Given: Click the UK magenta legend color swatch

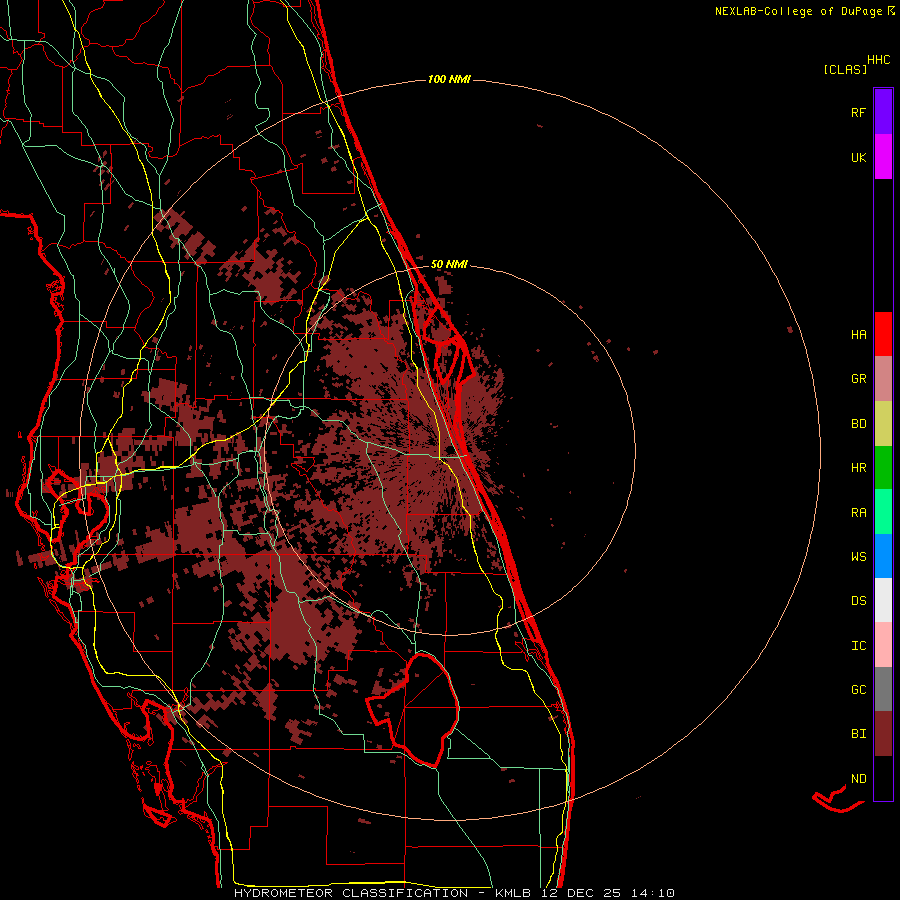Looking at the screenshot, I should [x=883, y=156].
